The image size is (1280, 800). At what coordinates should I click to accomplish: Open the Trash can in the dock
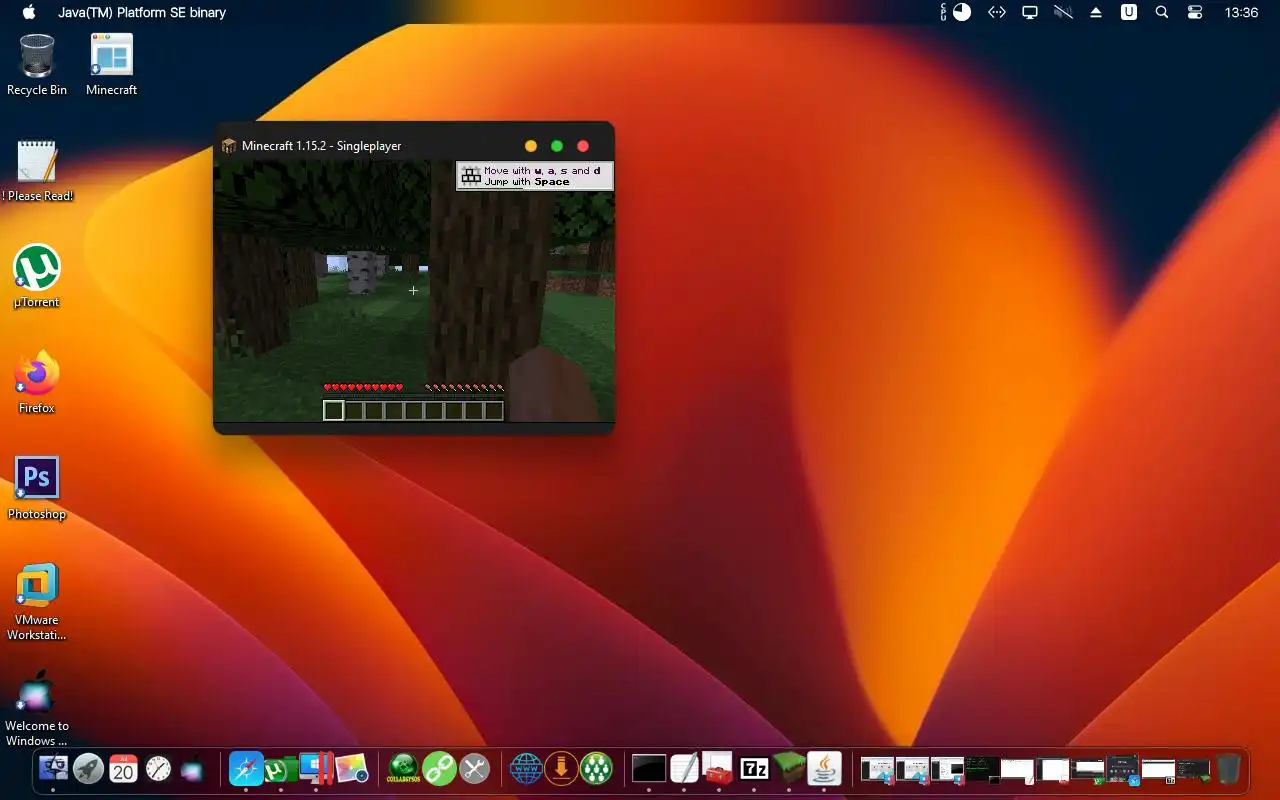pyautogui.click(x=1228, y=768)
